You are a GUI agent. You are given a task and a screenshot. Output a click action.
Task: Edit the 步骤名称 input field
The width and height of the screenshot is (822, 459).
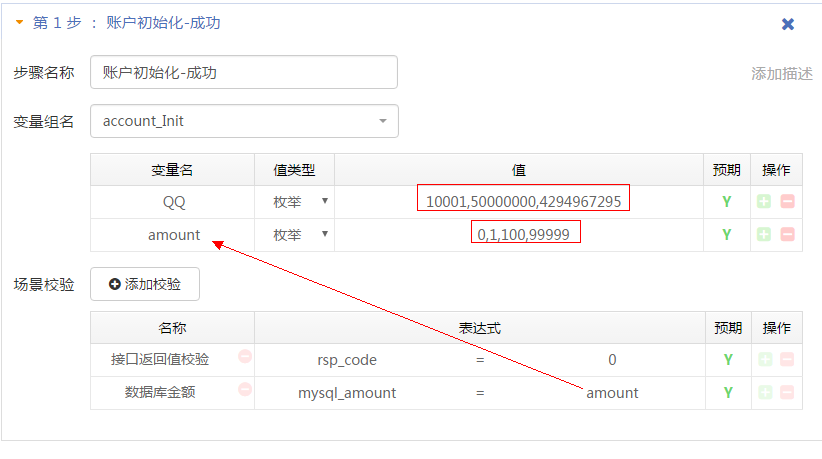[244, 72]
